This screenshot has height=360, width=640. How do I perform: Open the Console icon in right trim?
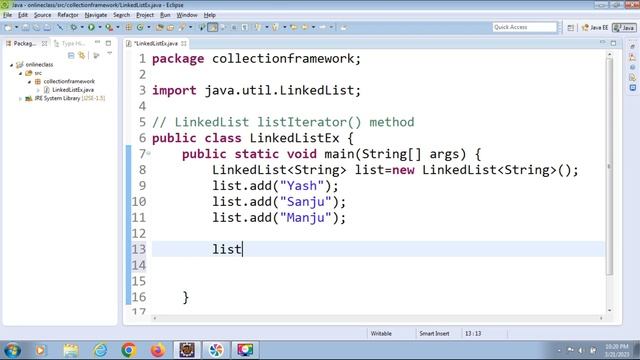pos(633,88)
